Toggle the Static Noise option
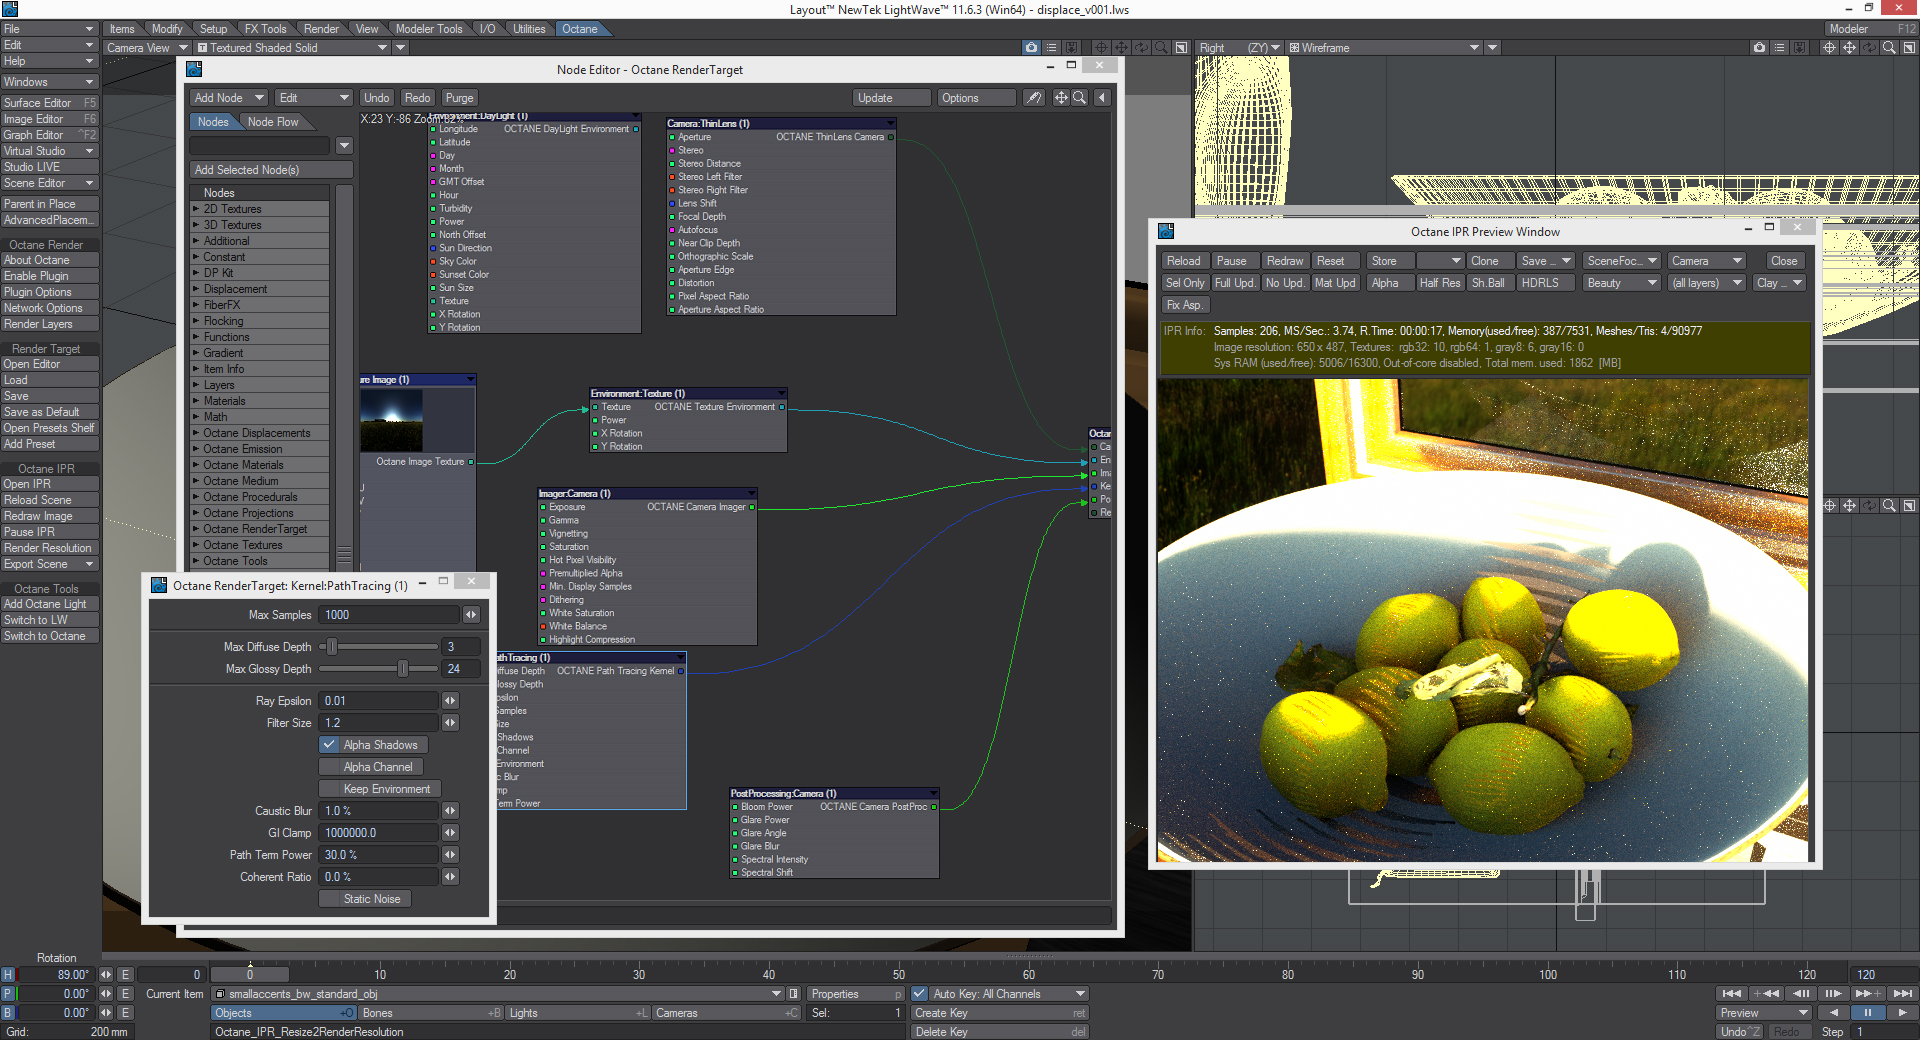Image resolution: width=1920 pixels, height=1040 pixels. click(x=365, y=899)
